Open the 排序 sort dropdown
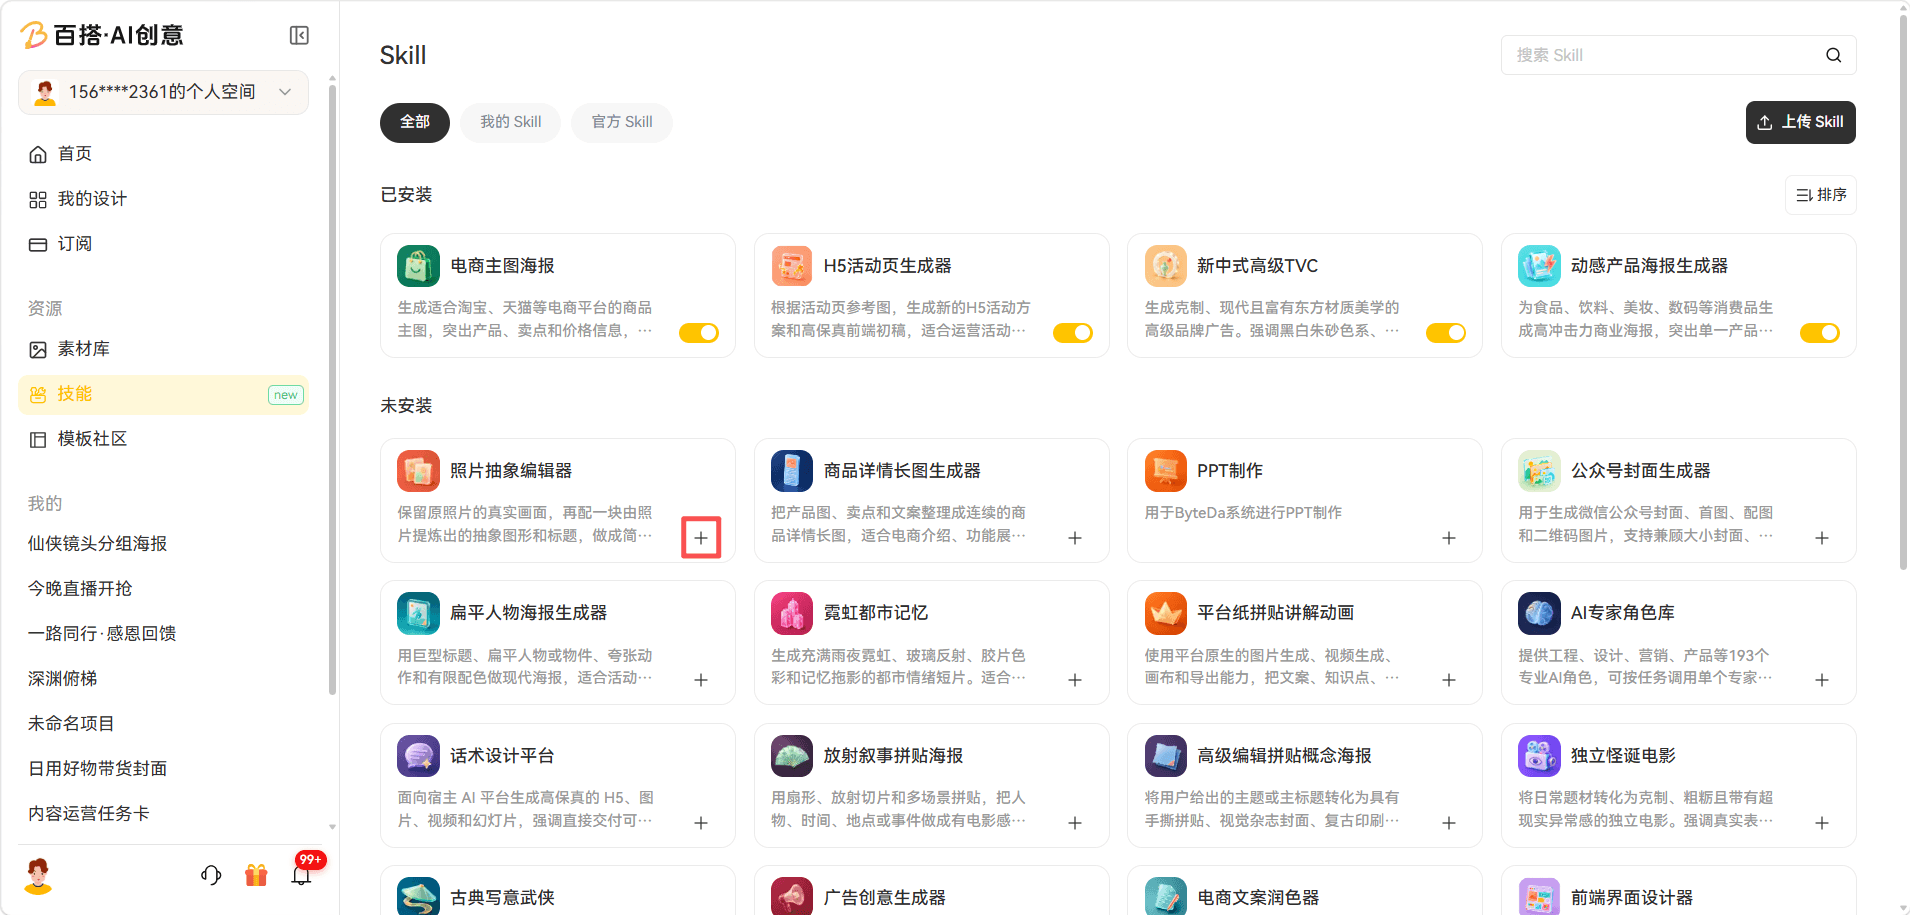 (x=1820, y=195)
